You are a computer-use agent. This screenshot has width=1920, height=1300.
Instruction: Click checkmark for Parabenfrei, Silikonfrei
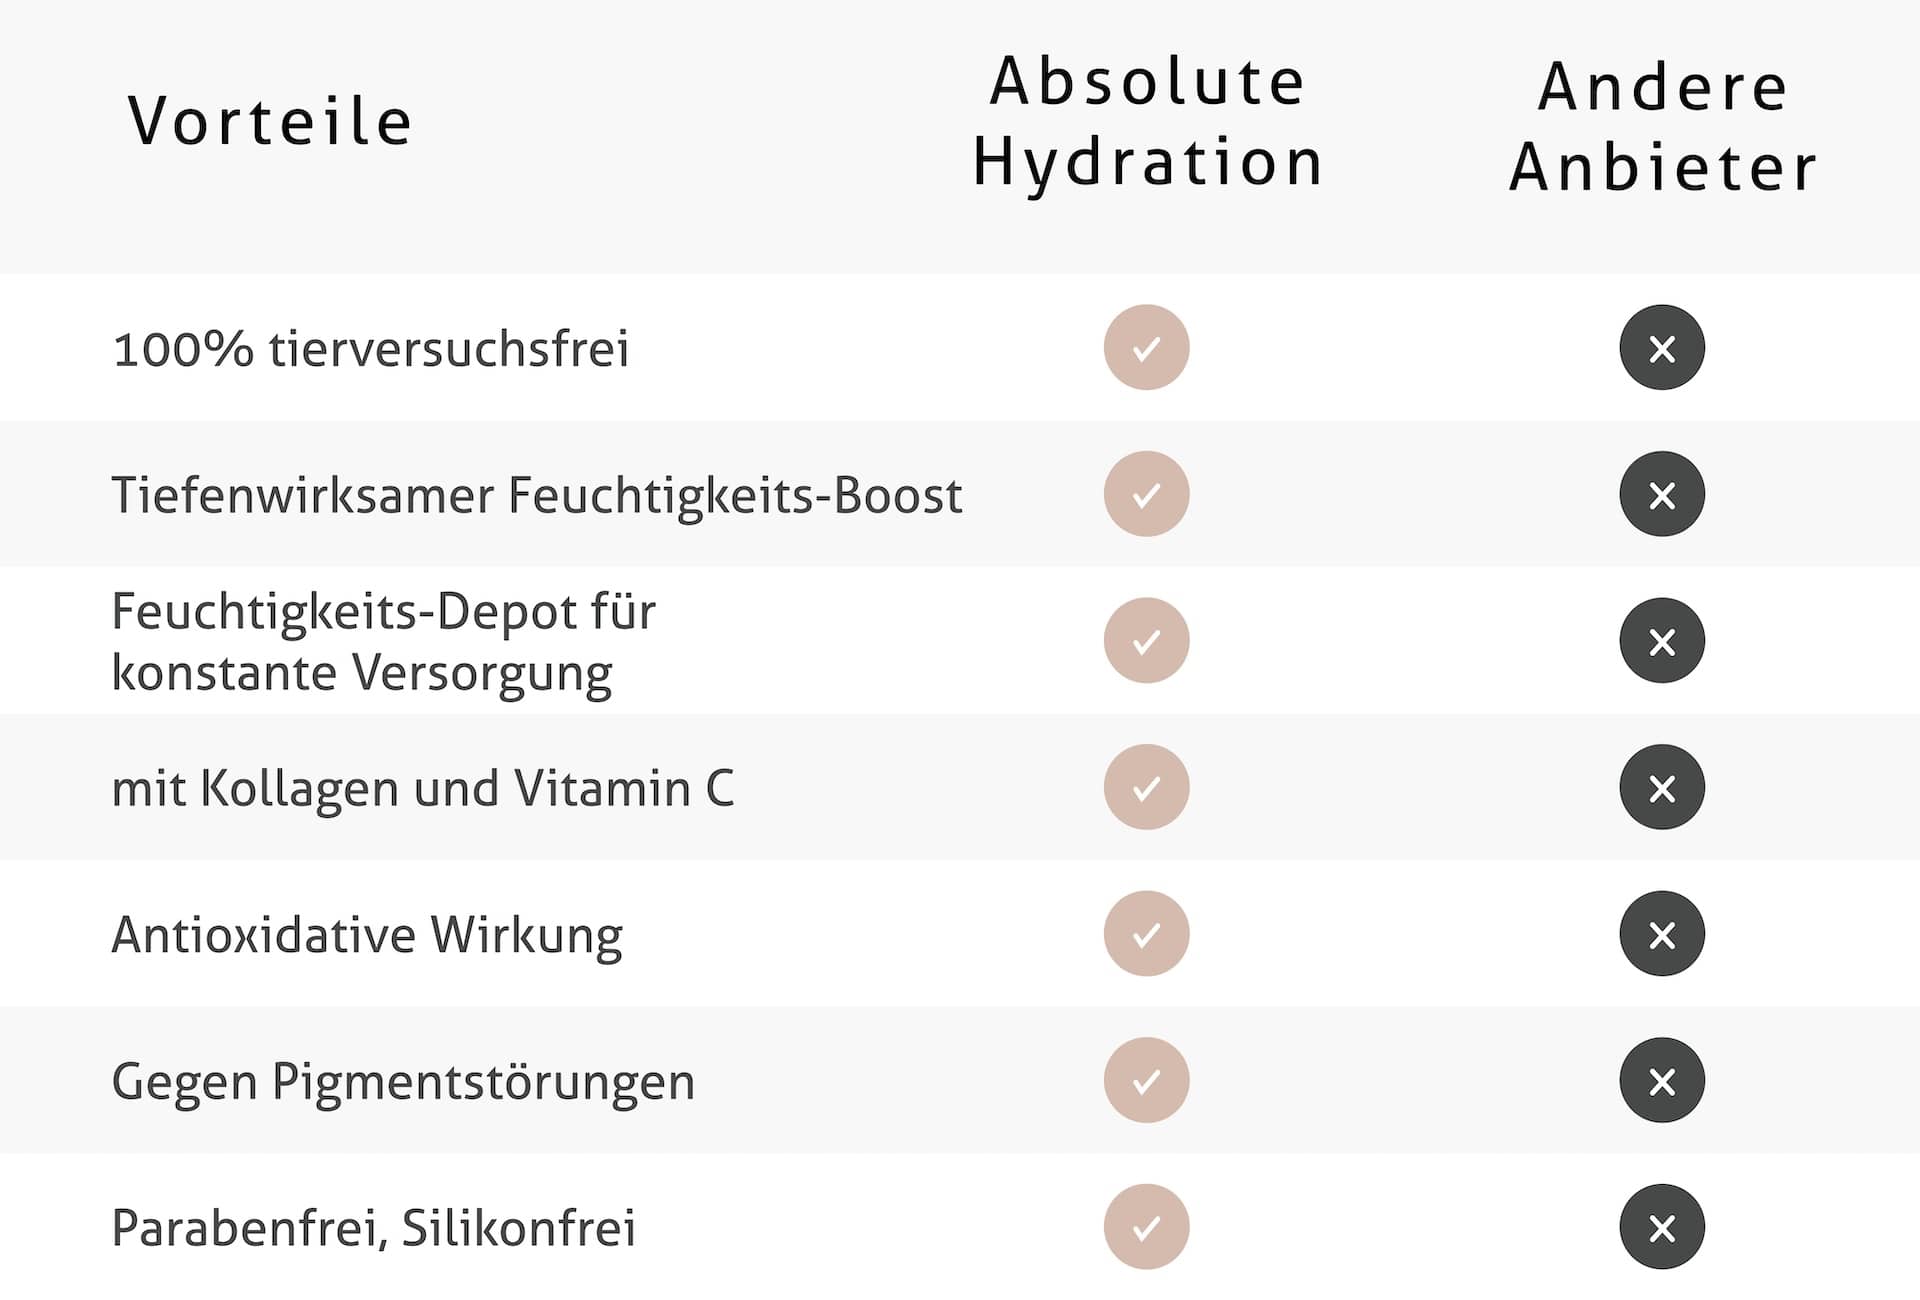coord(1146,1227)
